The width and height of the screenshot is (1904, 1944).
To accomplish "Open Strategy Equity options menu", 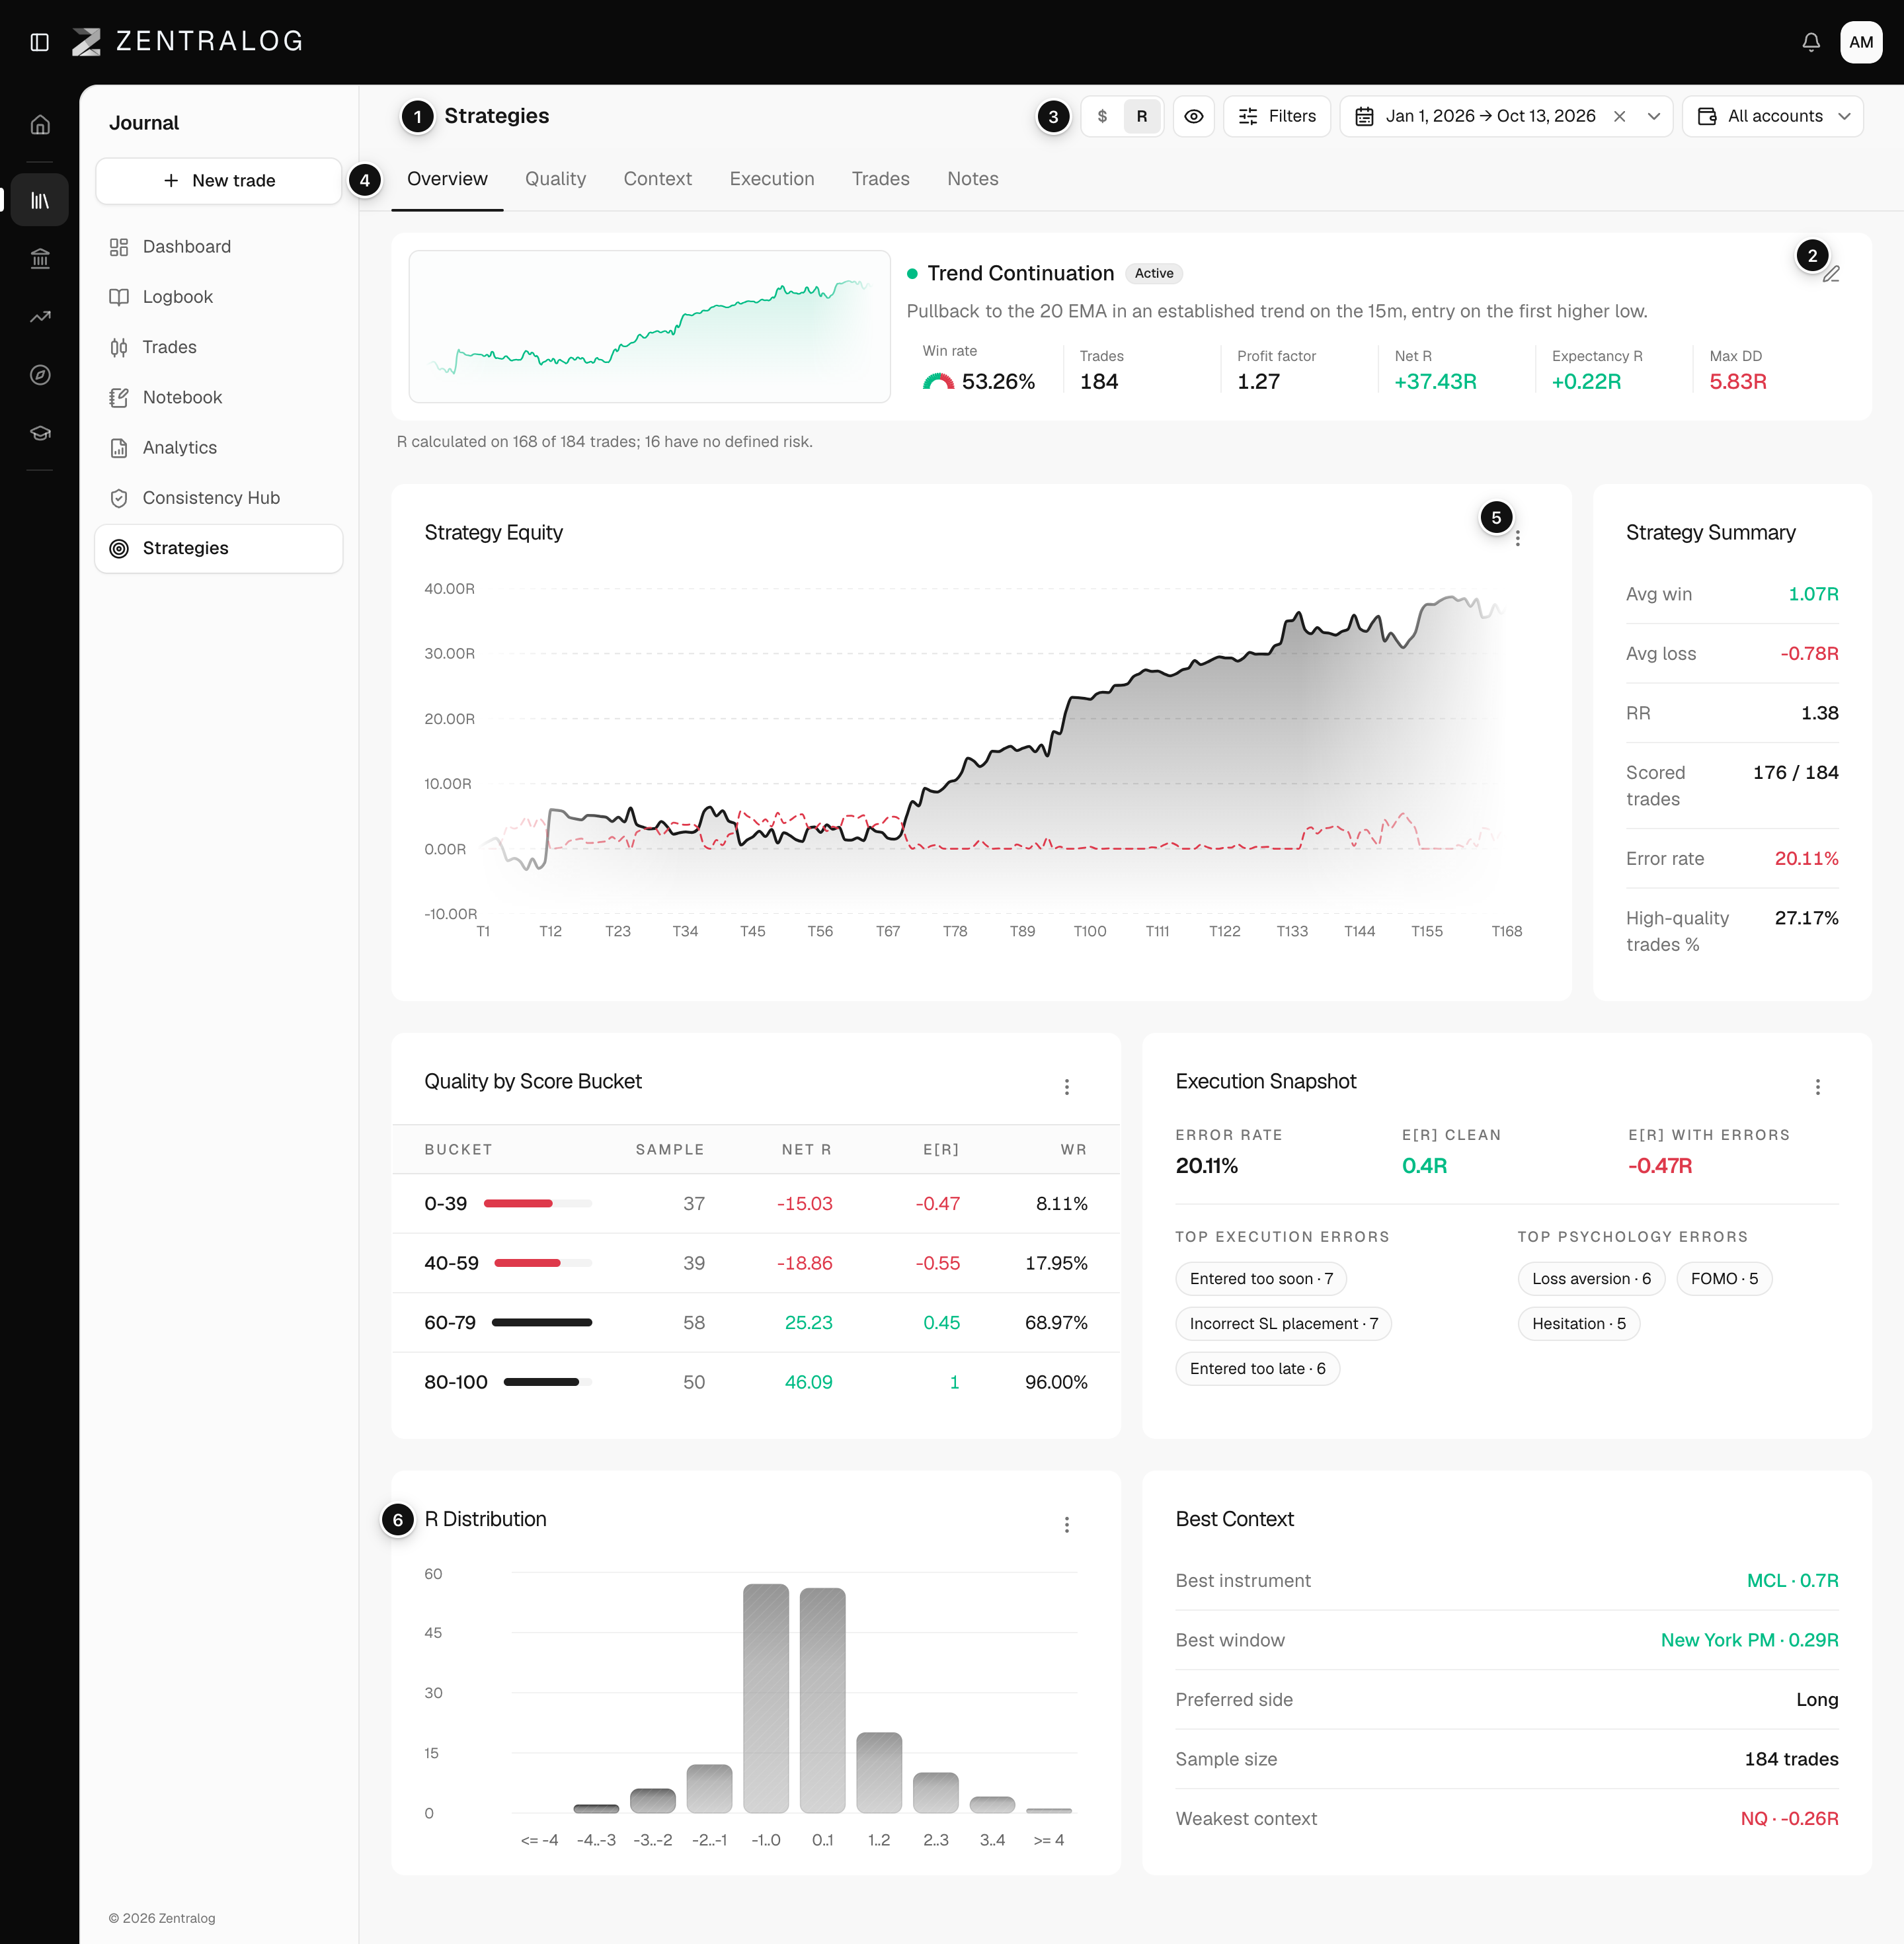I will [1518, 539].
